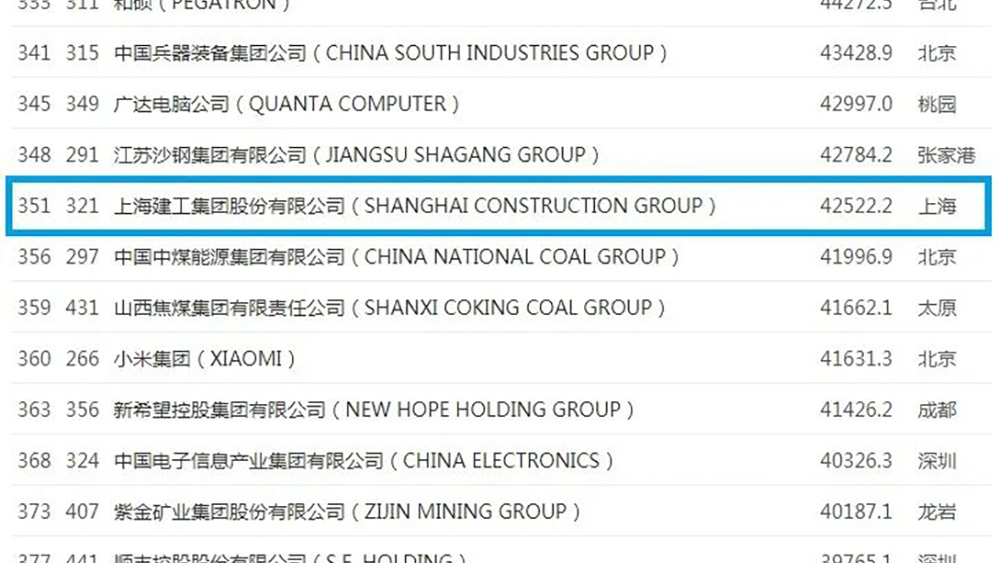Viewport: 1000px width, 563px height.
Task: Click the revenue value 43428.9
Action: [x=855, y=53]
